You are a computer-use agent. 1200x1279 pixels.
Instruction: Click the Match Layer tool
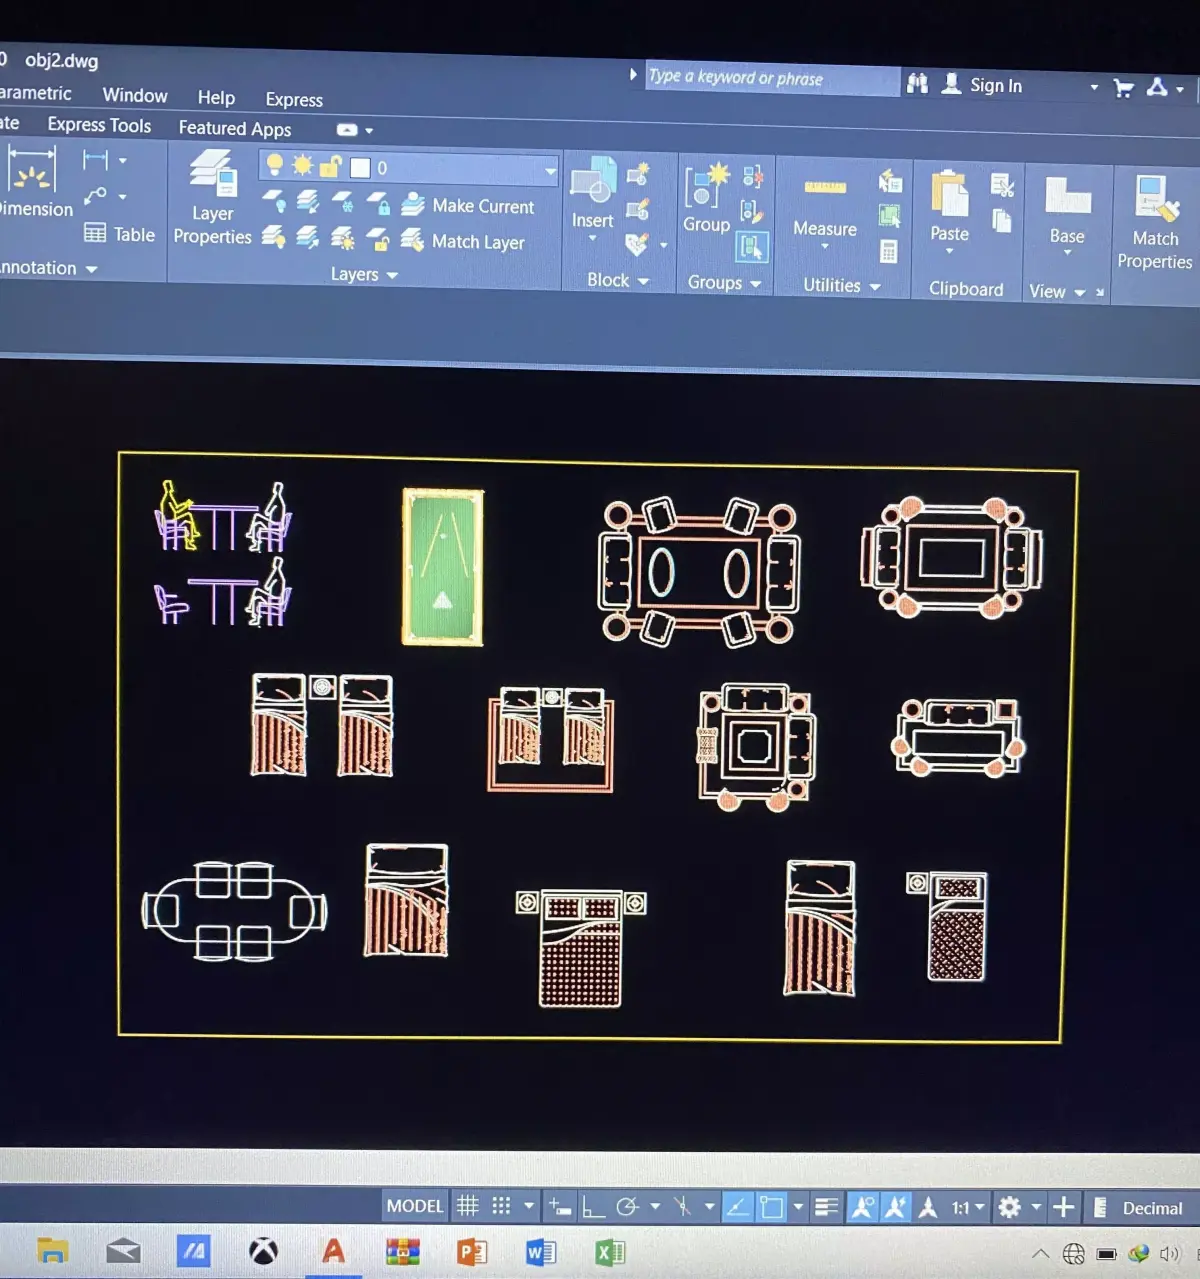[x=477, y=242]
